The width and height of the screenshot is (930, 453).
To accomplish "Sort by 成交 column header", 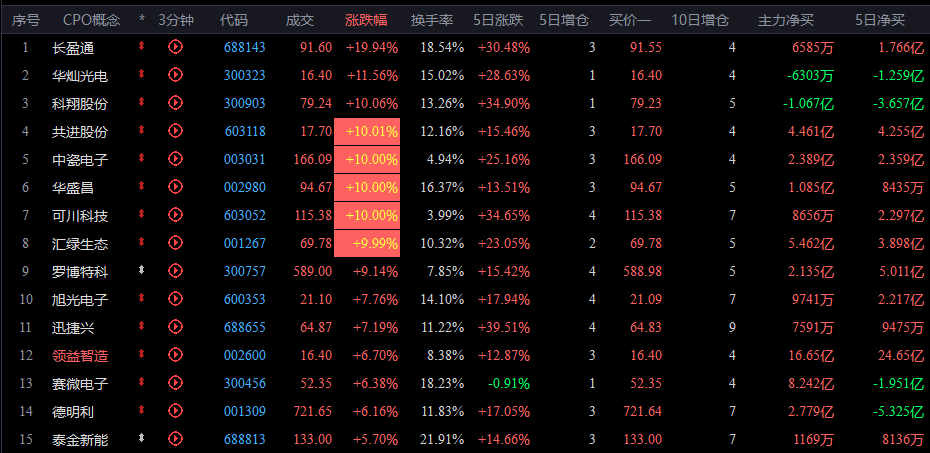I will tap(300, 20).
